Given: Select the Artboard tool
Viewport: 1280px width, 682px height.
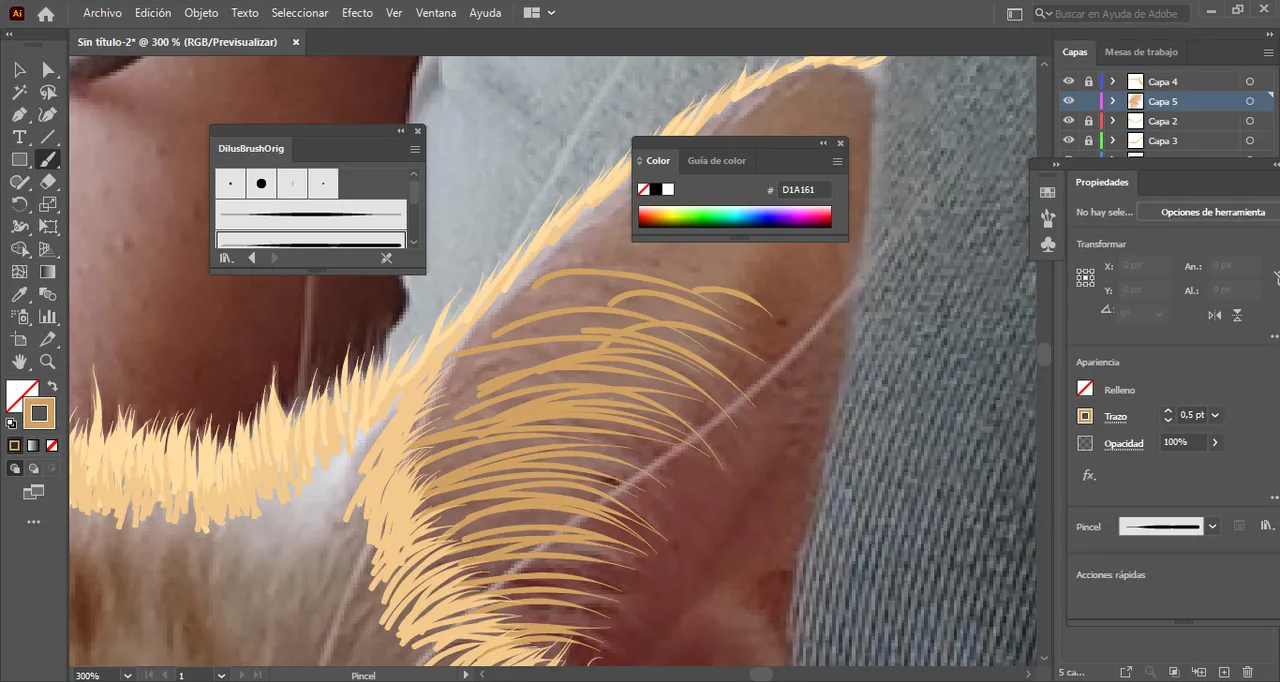Looking at the screenshot, I should [x=19, y=339].
